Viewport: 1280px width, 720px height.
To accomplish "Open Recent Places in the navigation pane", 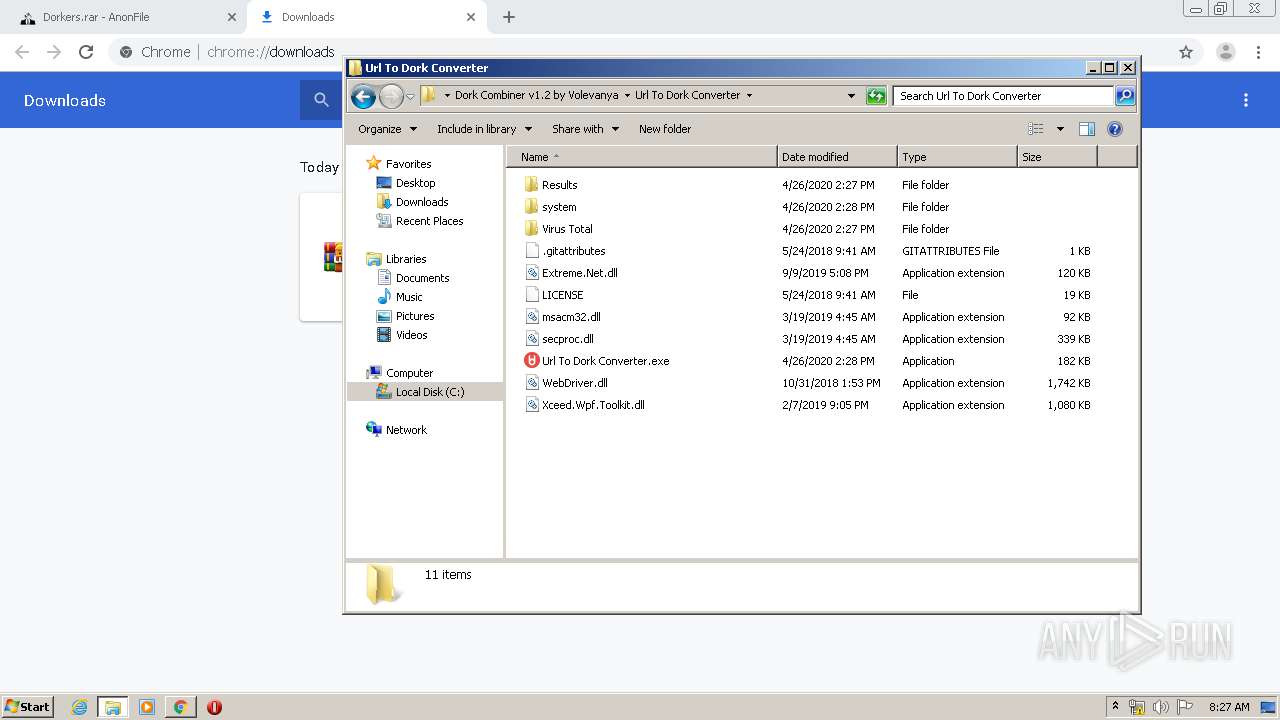I will 429,221.
